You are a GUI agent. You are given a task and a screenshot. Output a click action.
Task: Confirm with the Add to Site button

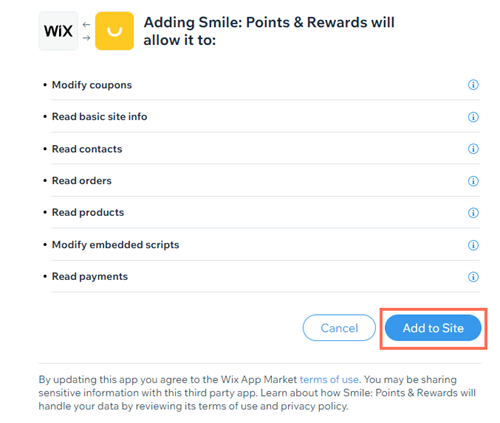(x=433, y=328)
